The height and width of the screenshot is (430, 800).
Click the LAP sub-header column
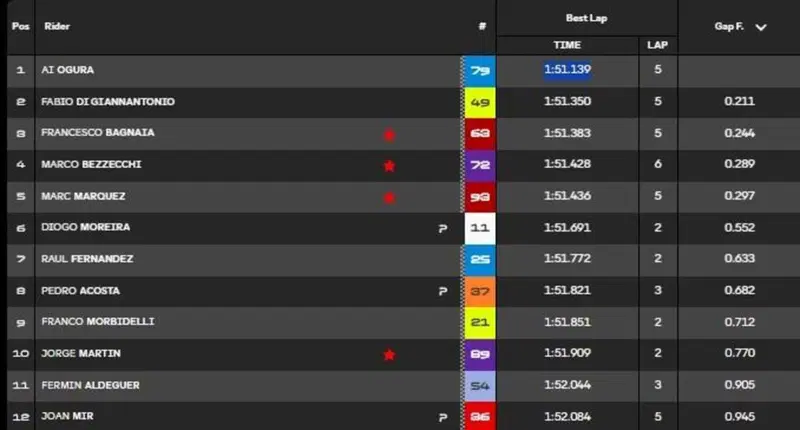(657, 45)
